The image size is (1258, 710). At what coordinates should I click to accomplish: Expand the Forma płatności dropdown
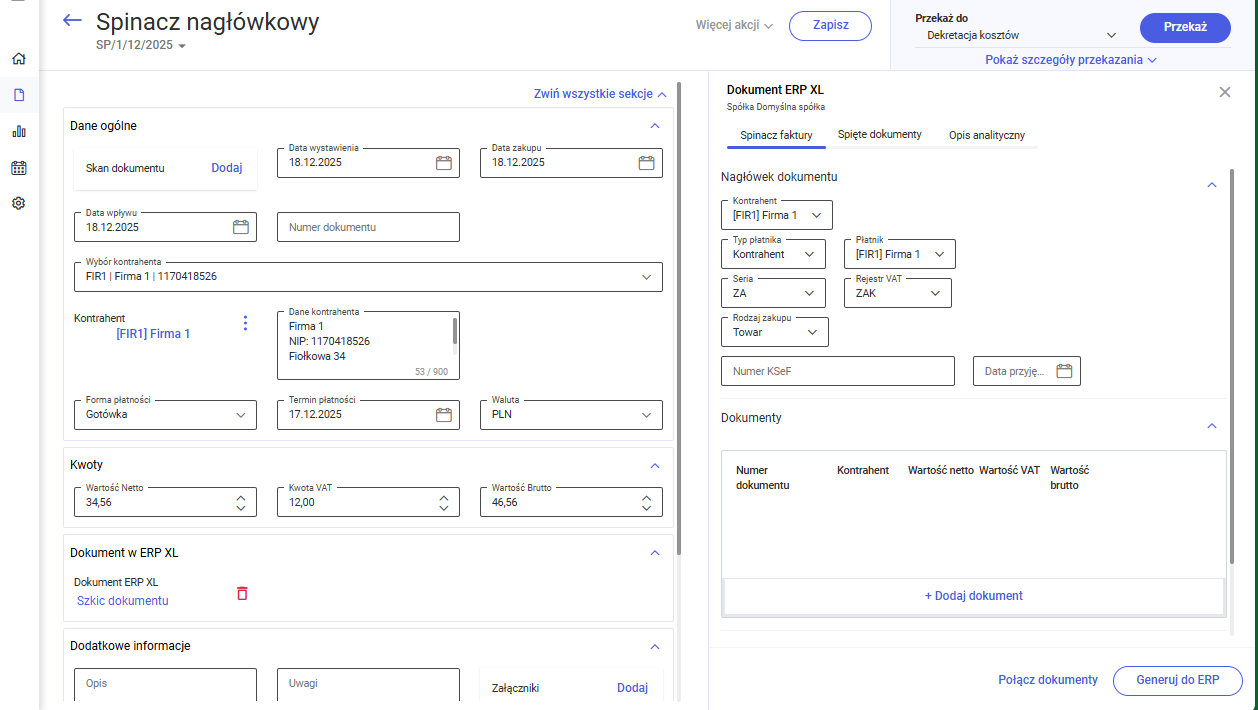coord(240,415)
